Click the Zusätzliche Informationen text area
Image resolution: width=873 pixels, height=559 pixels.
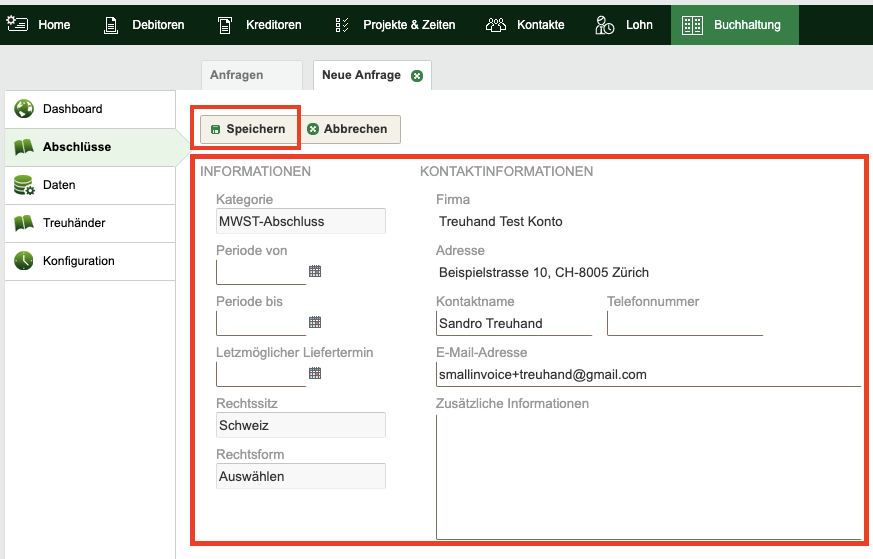tap(649, 477)
